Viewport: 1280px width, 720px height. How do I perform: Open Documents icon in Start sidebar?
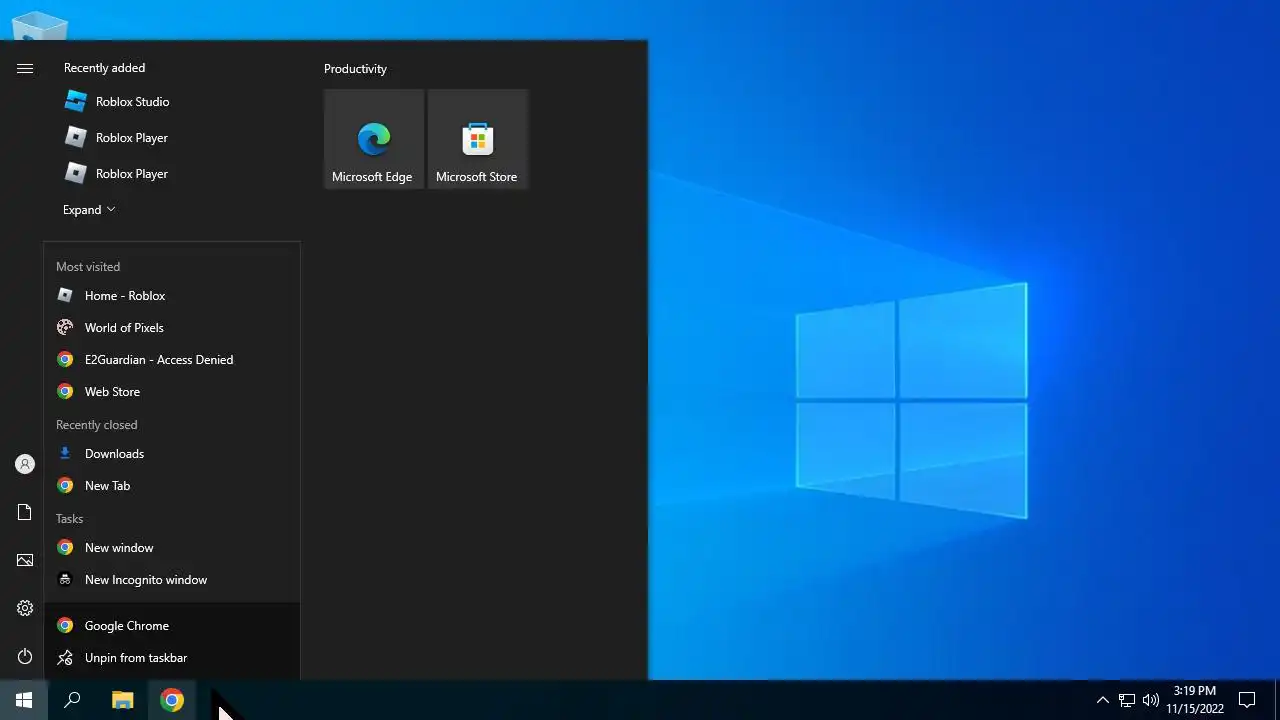[25, 512]
